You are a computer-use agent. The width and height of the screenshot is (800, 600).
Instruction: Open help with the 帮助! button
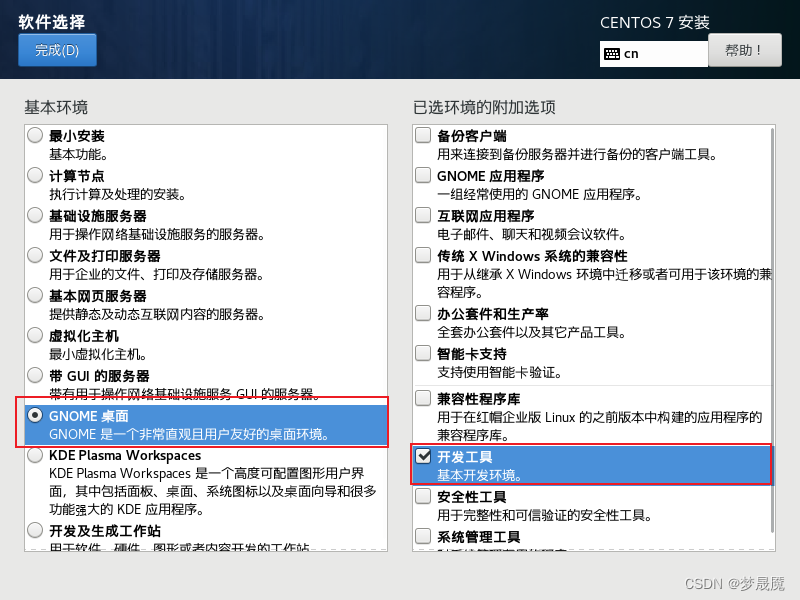(x=744, y=50)
